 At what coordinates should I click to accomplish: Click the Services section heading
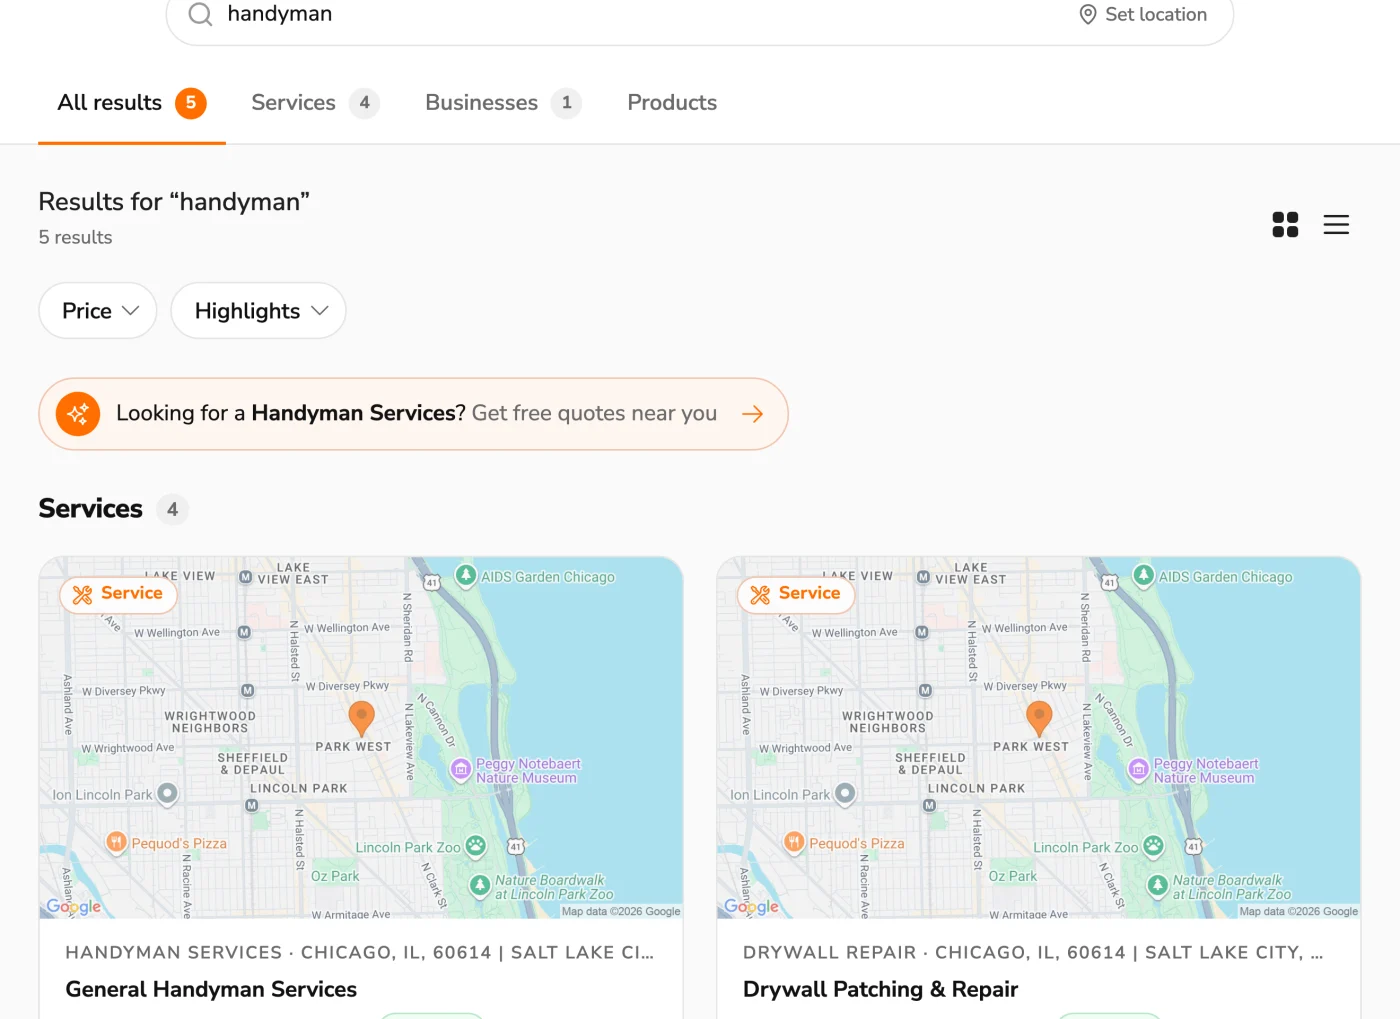click(x=90, y=509)
